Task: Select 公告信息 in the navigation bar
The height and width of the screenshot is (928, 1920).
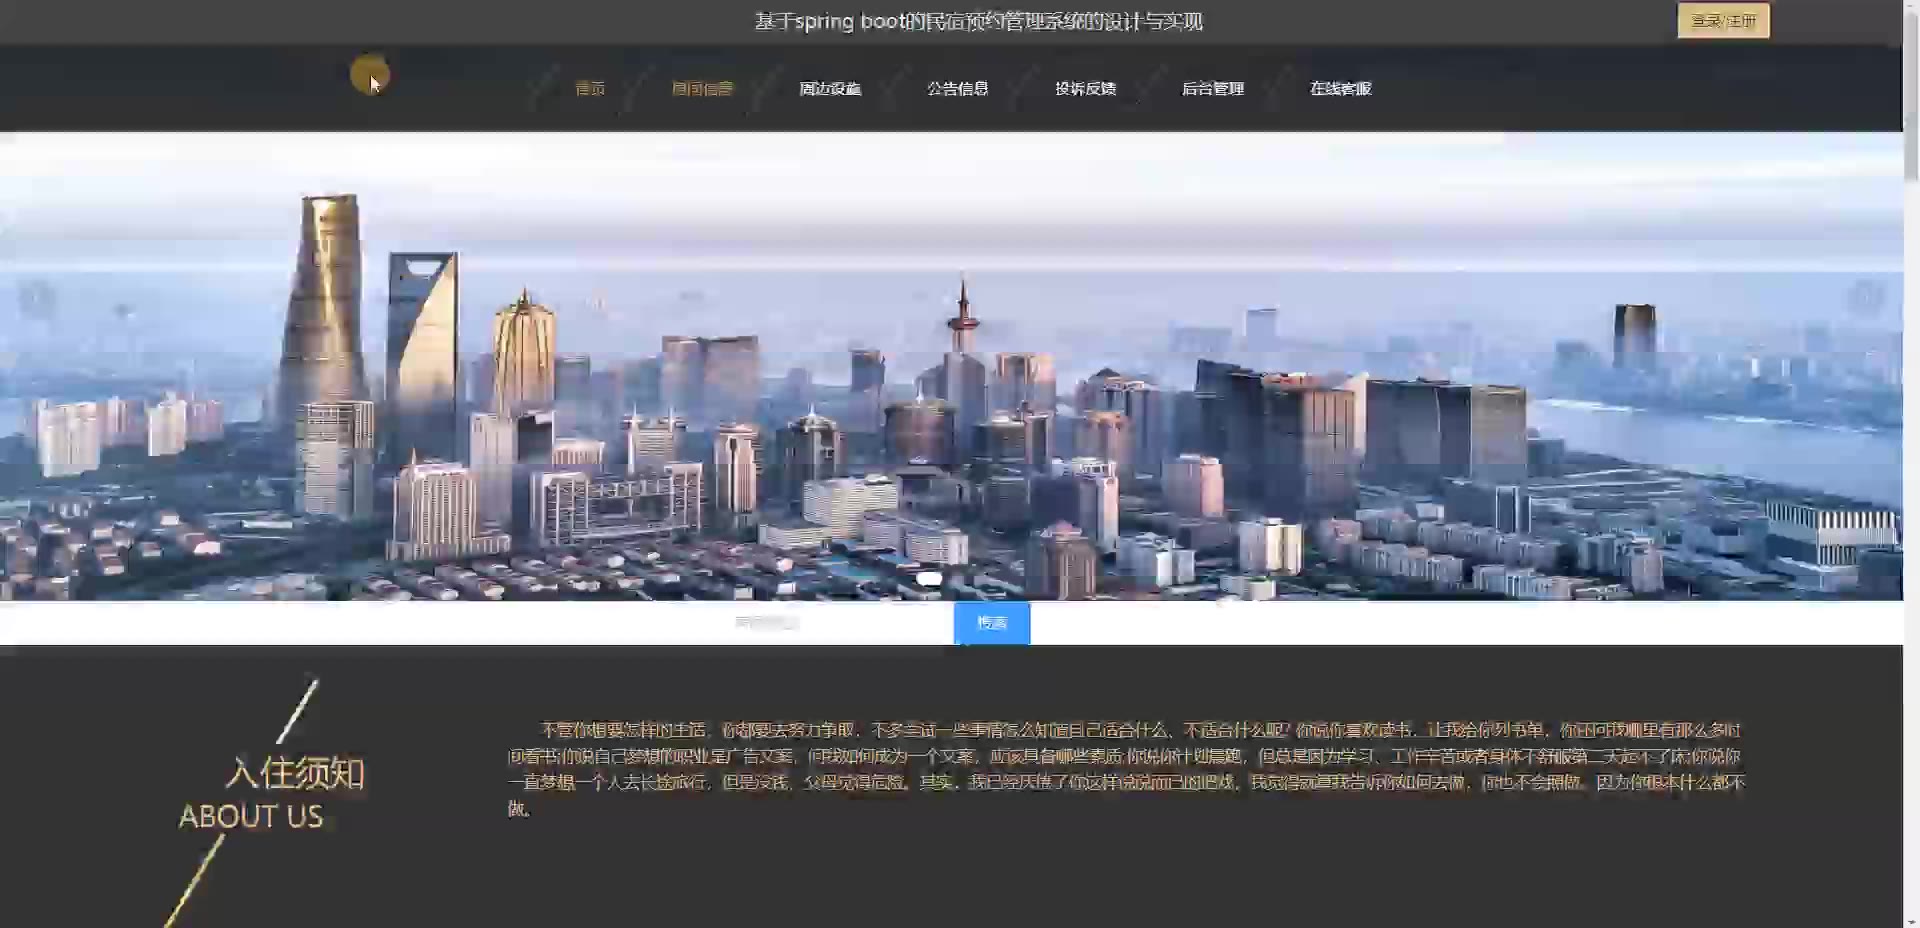Action: 958,89
